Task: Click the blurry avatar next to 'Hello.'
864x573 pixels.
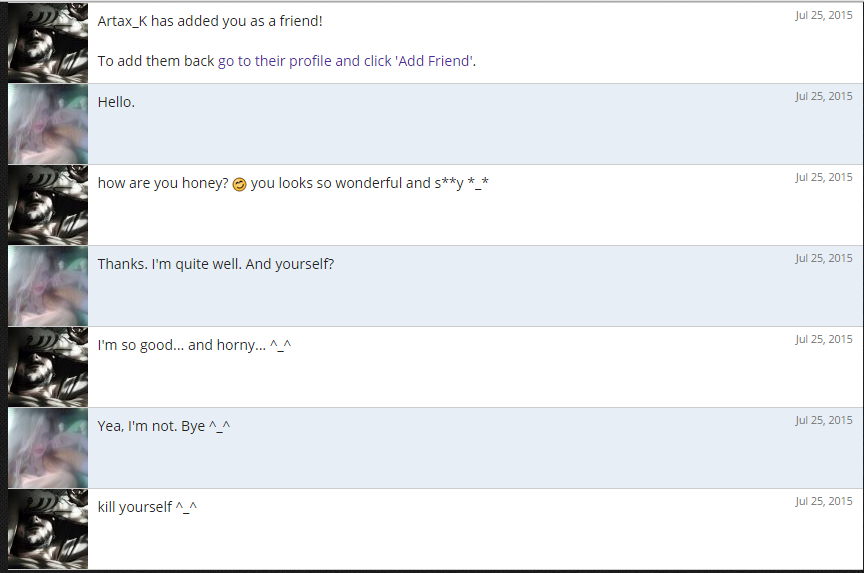Action: [x=48, y=124]
